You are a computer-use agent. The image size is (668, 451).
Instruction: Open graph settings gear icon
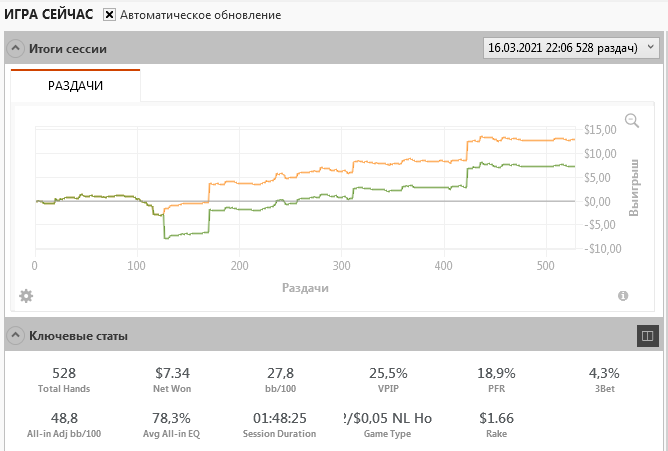tap(26, 296)
